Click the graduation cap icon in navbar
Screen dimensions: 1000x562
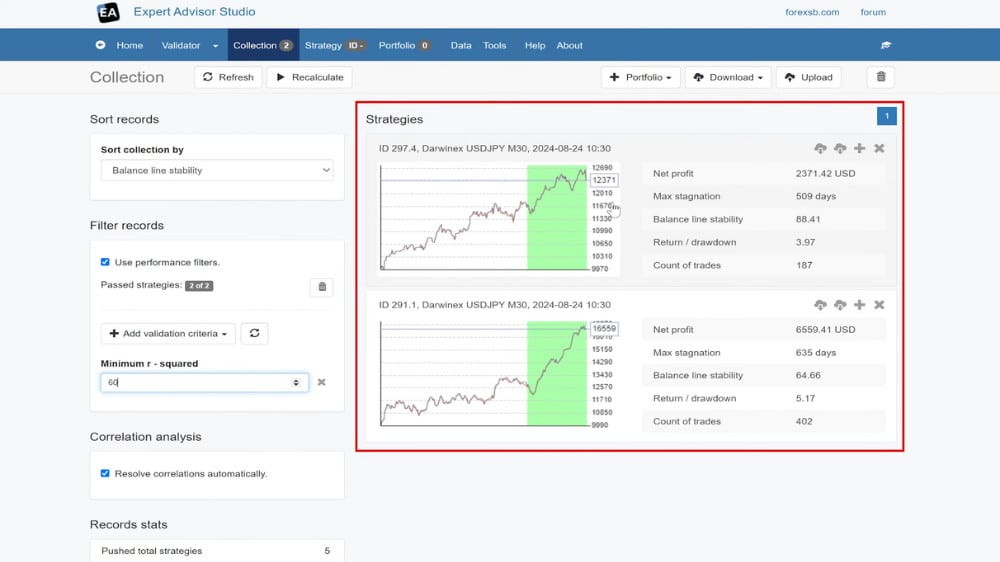(x=885, y=45)
